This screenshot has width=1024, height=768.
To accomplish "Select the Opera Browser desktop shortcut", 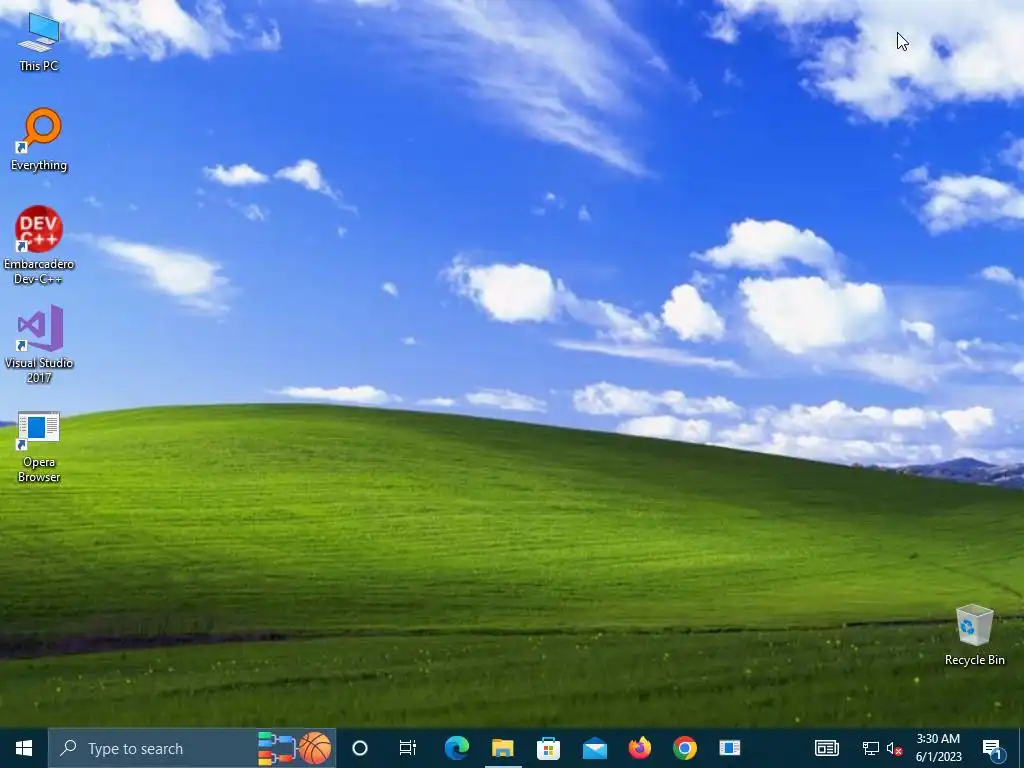I will click(39, 447).
